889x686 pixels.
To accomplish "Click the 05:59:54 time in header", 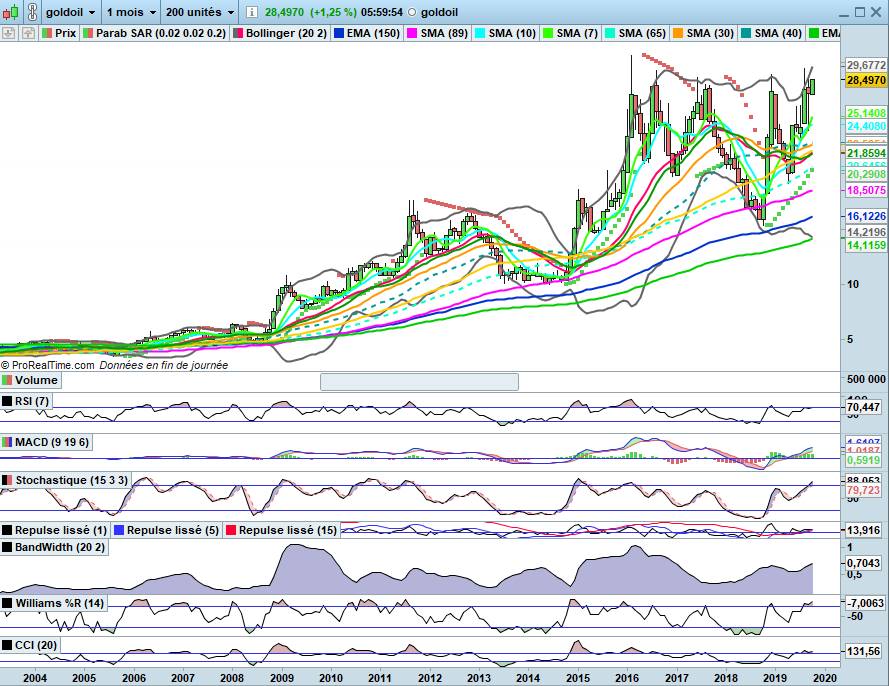I will coord(381,12).
